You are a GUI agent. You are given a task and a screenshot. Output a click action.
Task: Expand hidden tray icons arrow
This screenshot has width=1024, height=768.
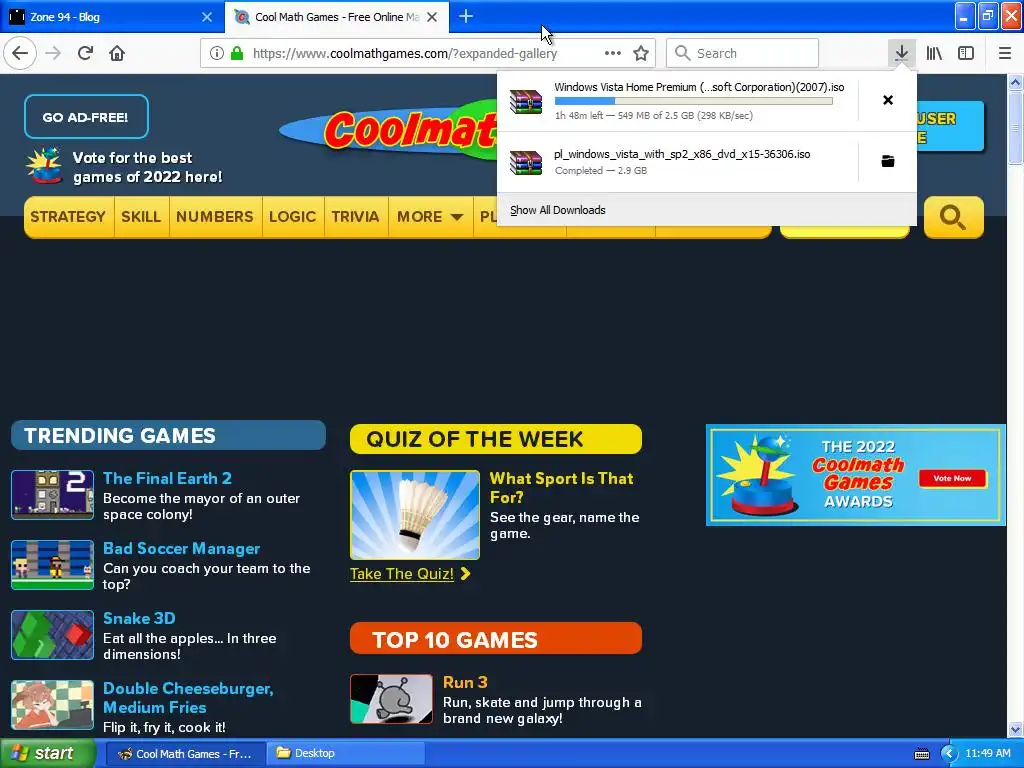(949, 754)
